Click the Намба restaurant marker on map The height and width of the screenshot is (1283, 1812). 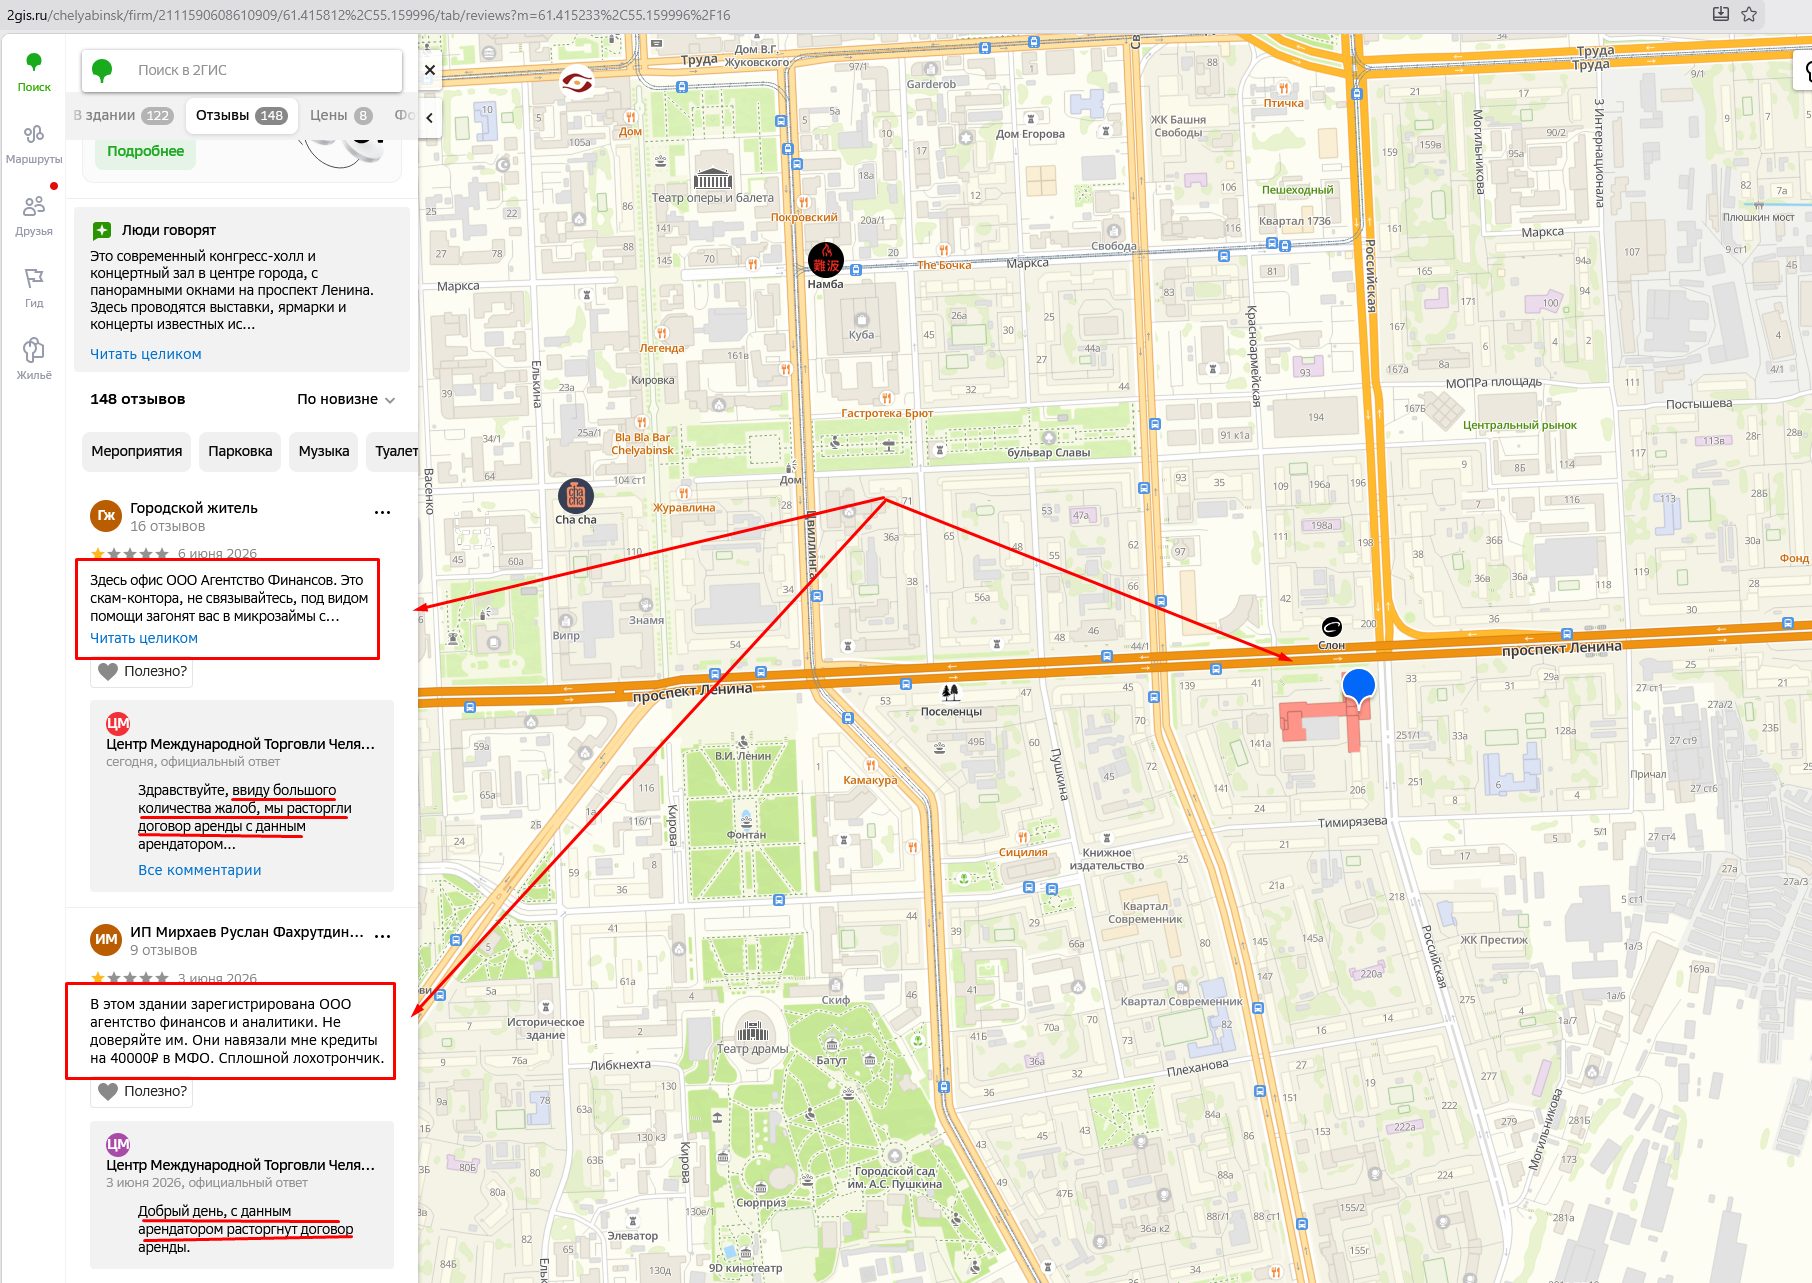(x=826, y=260)
